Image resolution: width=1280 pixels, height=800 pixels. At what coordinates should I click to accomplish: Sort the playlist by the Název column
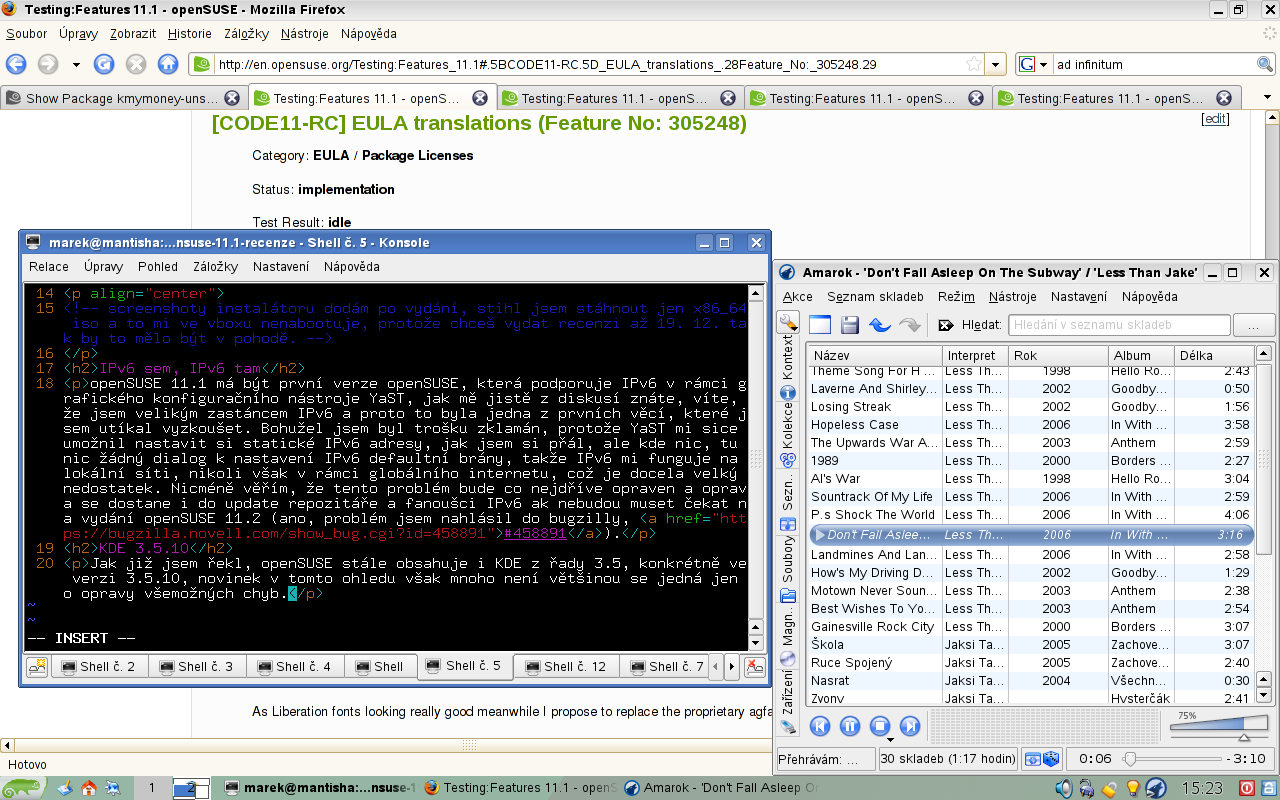tap(875, 355)
